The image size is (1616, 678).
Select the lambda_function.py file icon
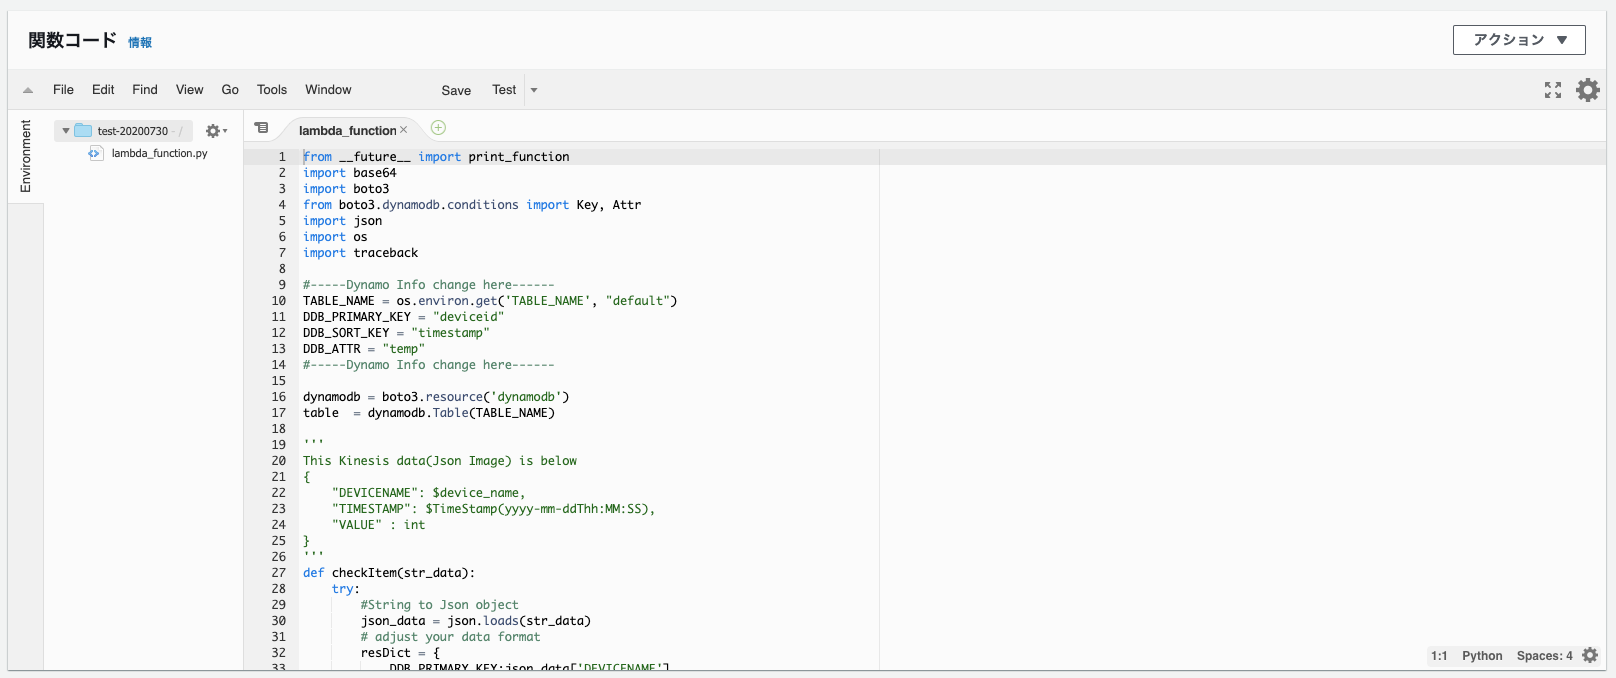click(96, 153)
